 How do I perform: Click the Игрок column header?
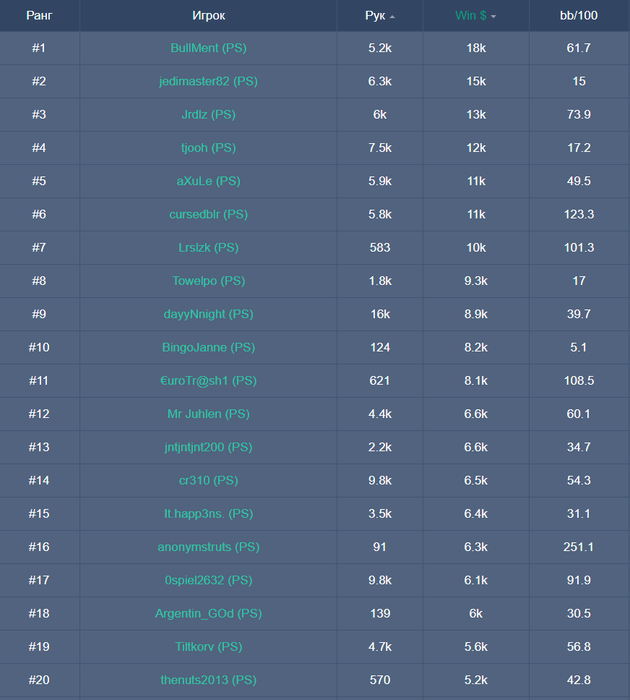click(208, 16)
